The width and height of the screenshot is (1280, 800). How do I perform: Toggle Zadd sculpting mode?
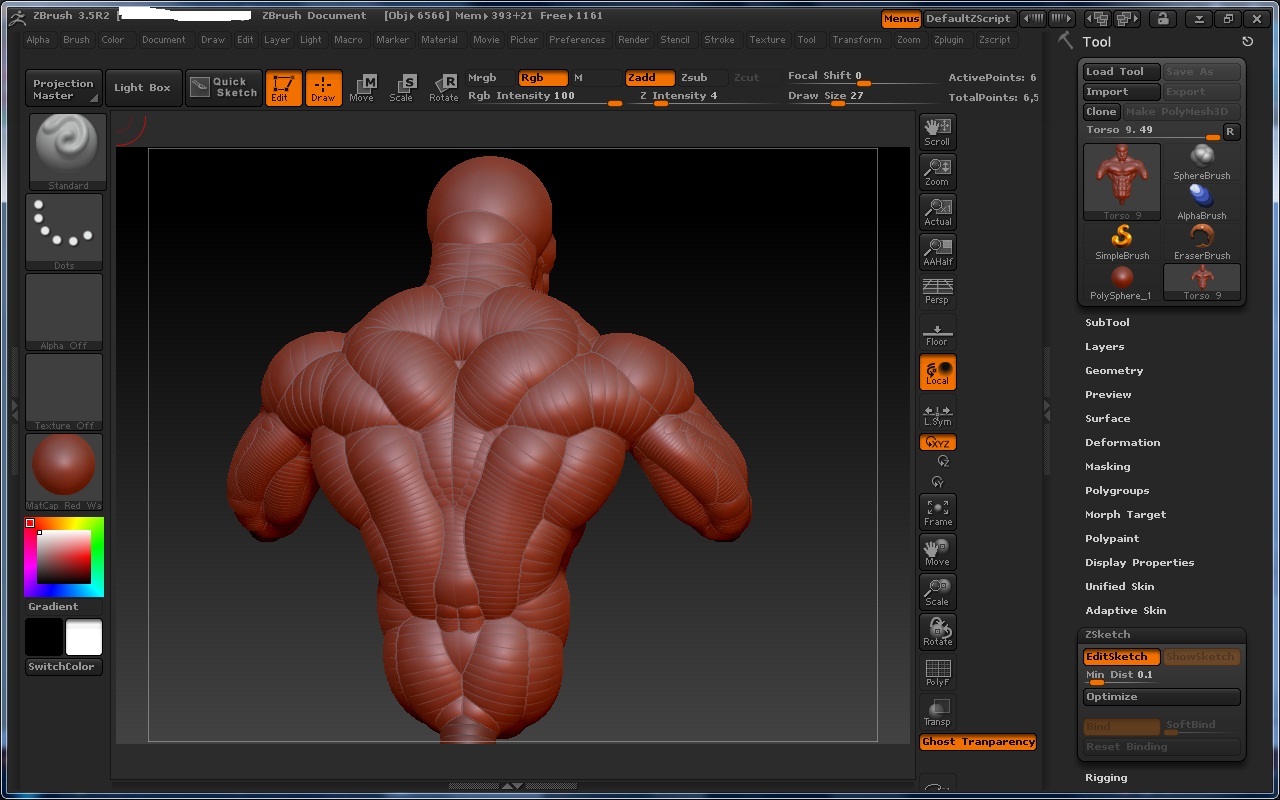pos(650,77)
